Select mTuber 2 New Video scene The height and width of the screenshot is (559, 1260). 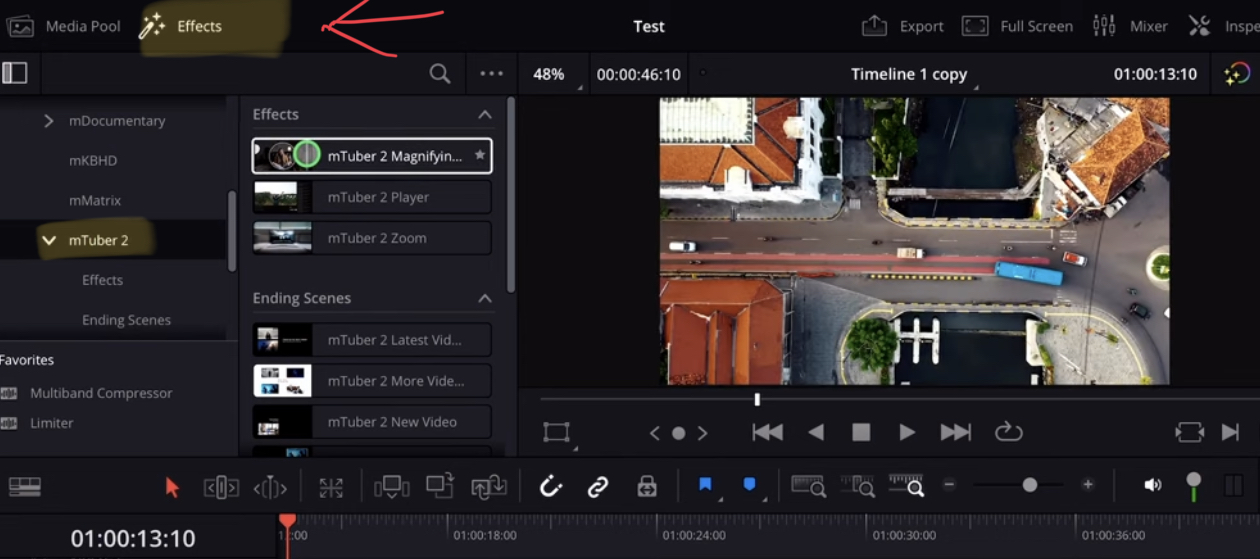point(371,422)
